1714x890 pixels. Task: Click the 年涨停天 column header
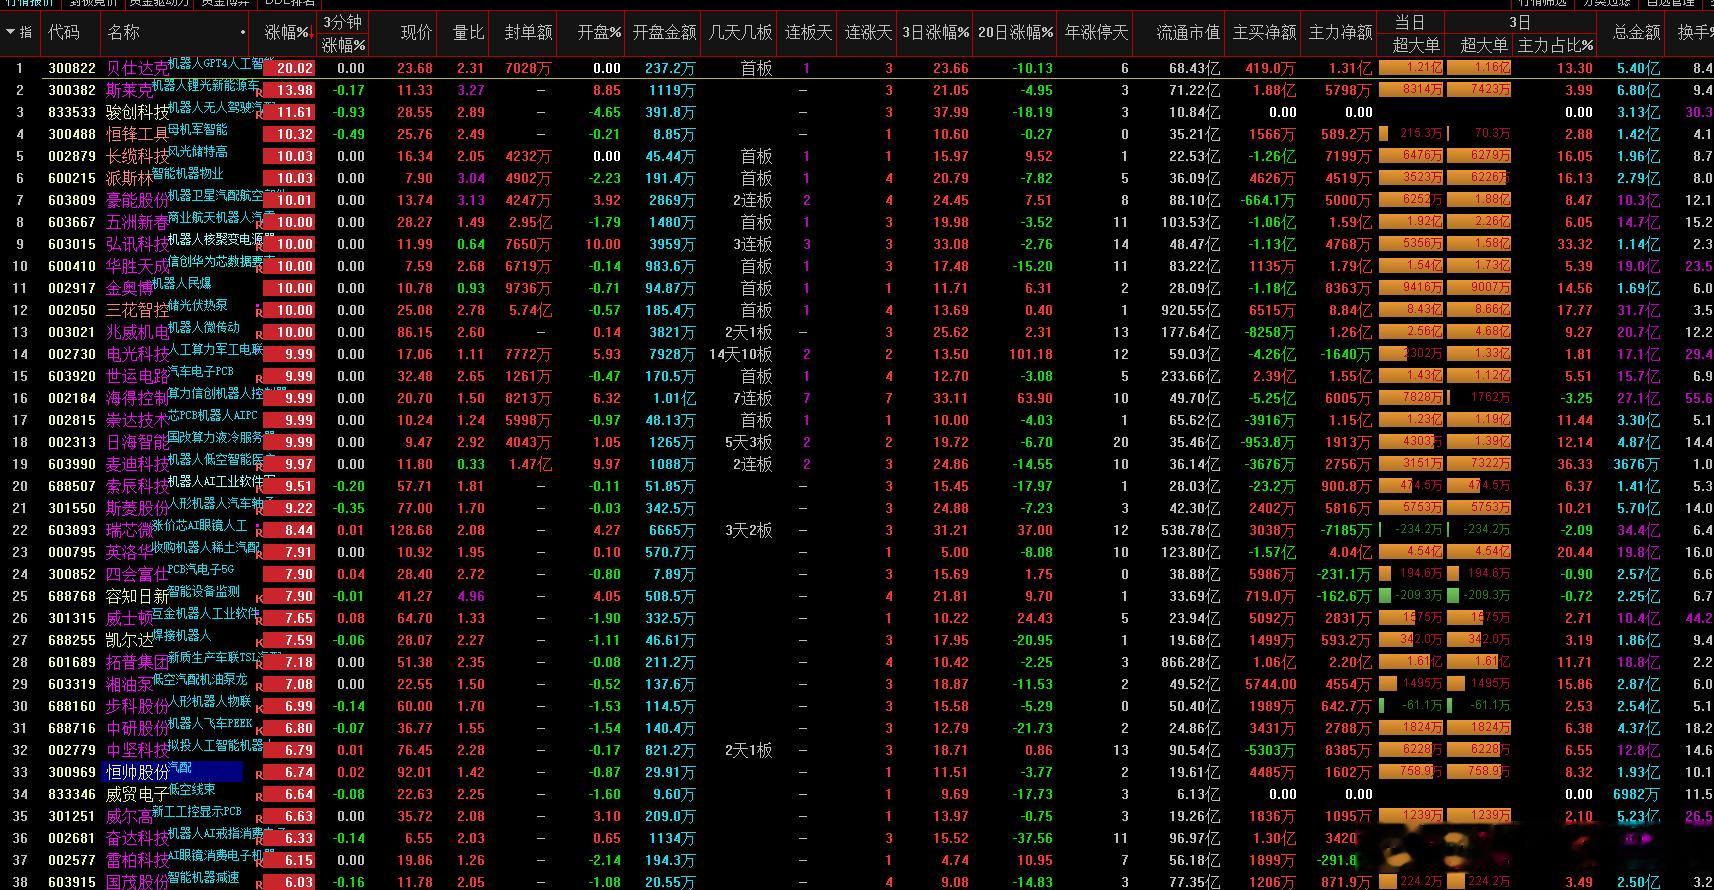[x=1096, y=32]
